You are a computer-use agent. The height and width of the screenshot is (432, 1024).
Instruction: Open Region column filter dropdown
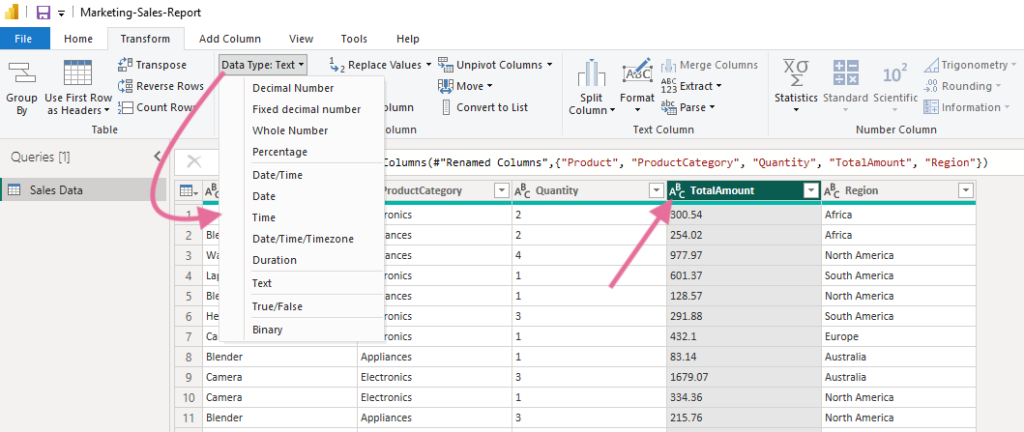[965, 191]
